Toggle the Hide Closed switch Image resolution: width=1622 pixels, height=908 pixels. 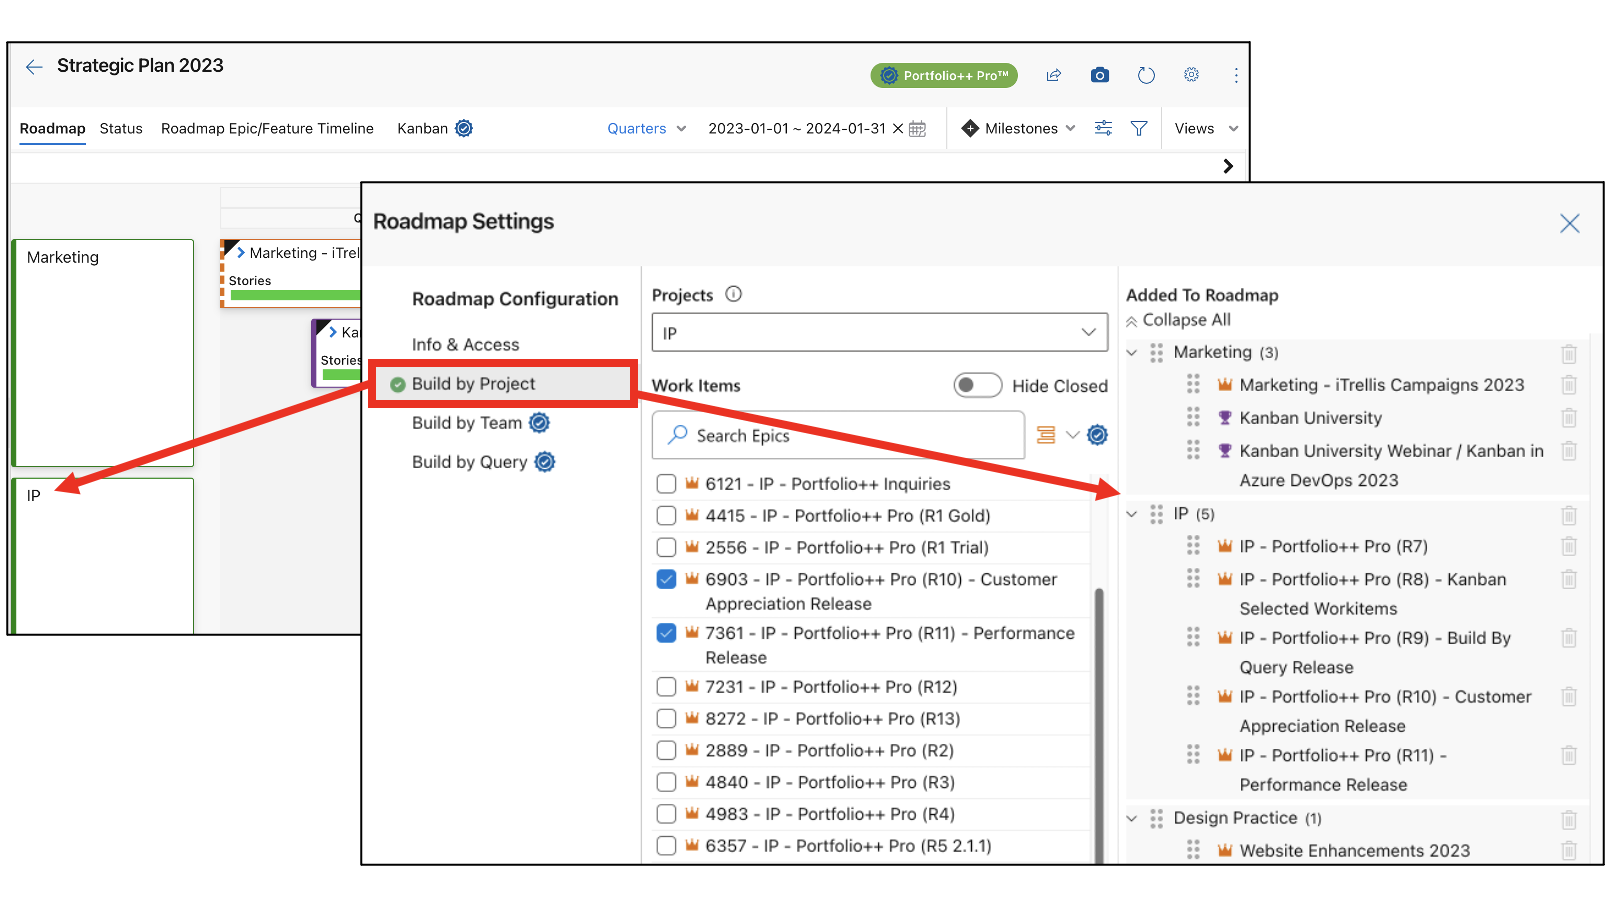977,385
